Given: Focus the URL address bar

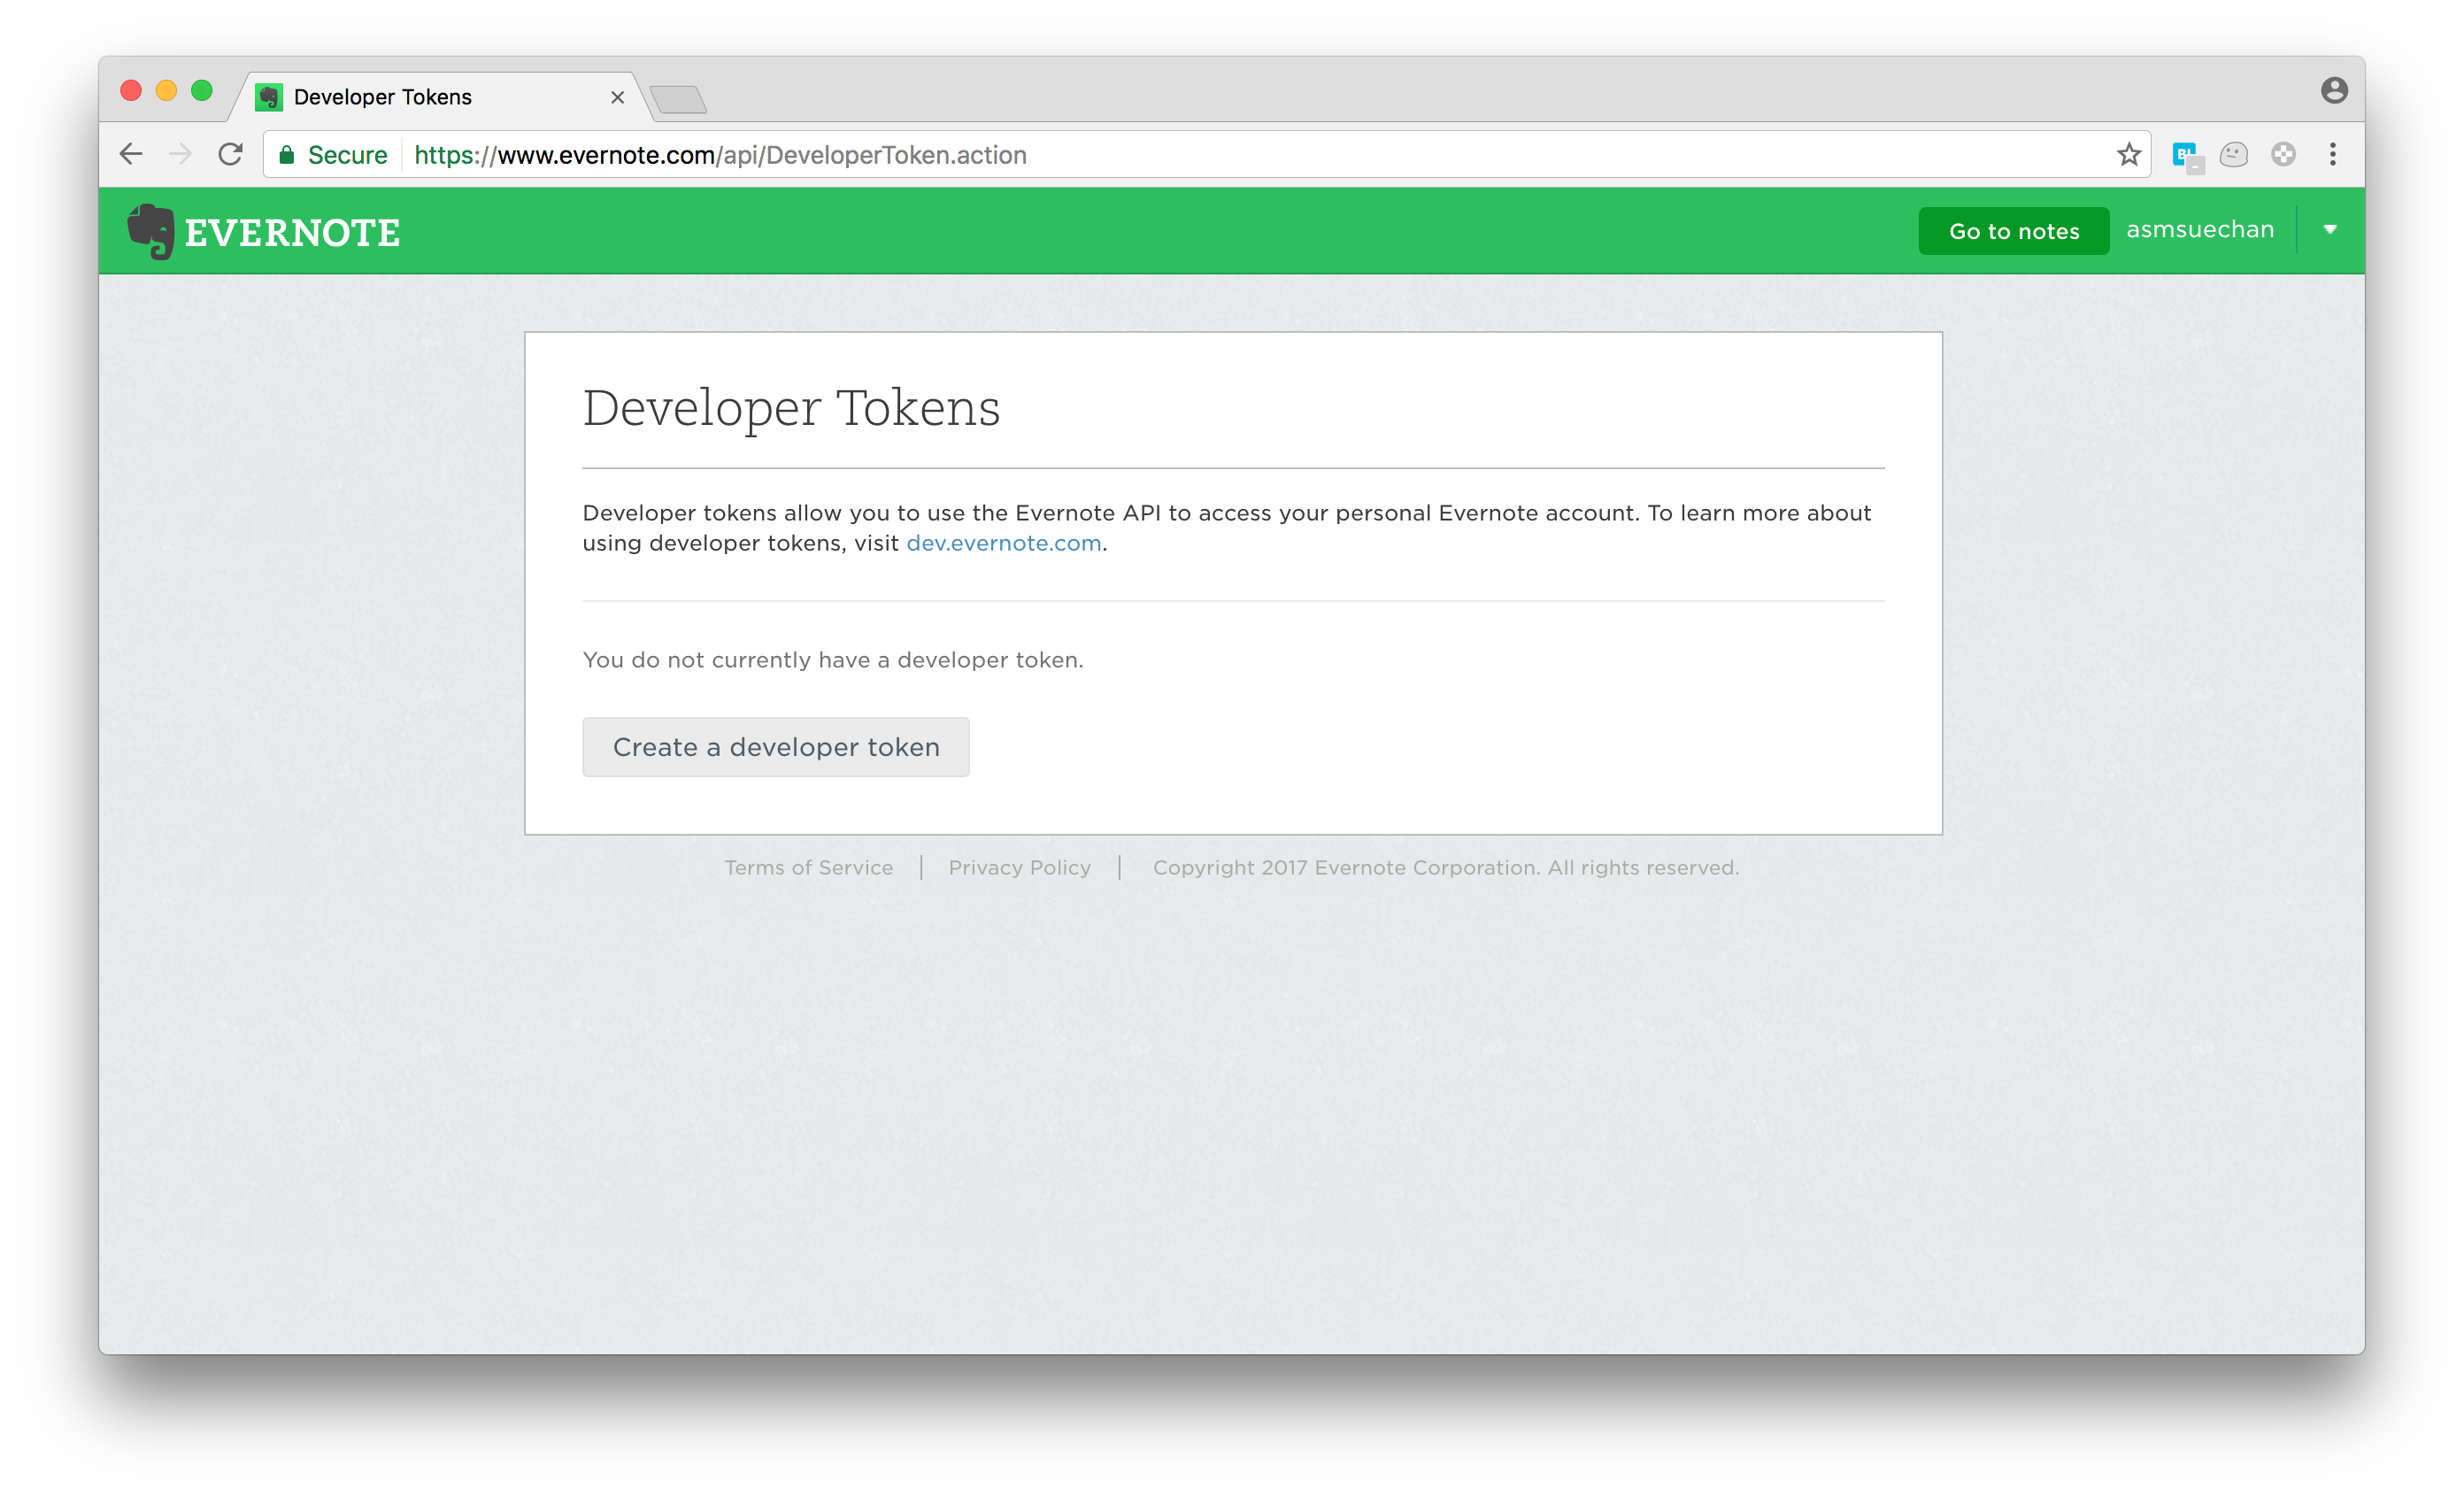Looking at the screenshot, I should pos(1200,155).
